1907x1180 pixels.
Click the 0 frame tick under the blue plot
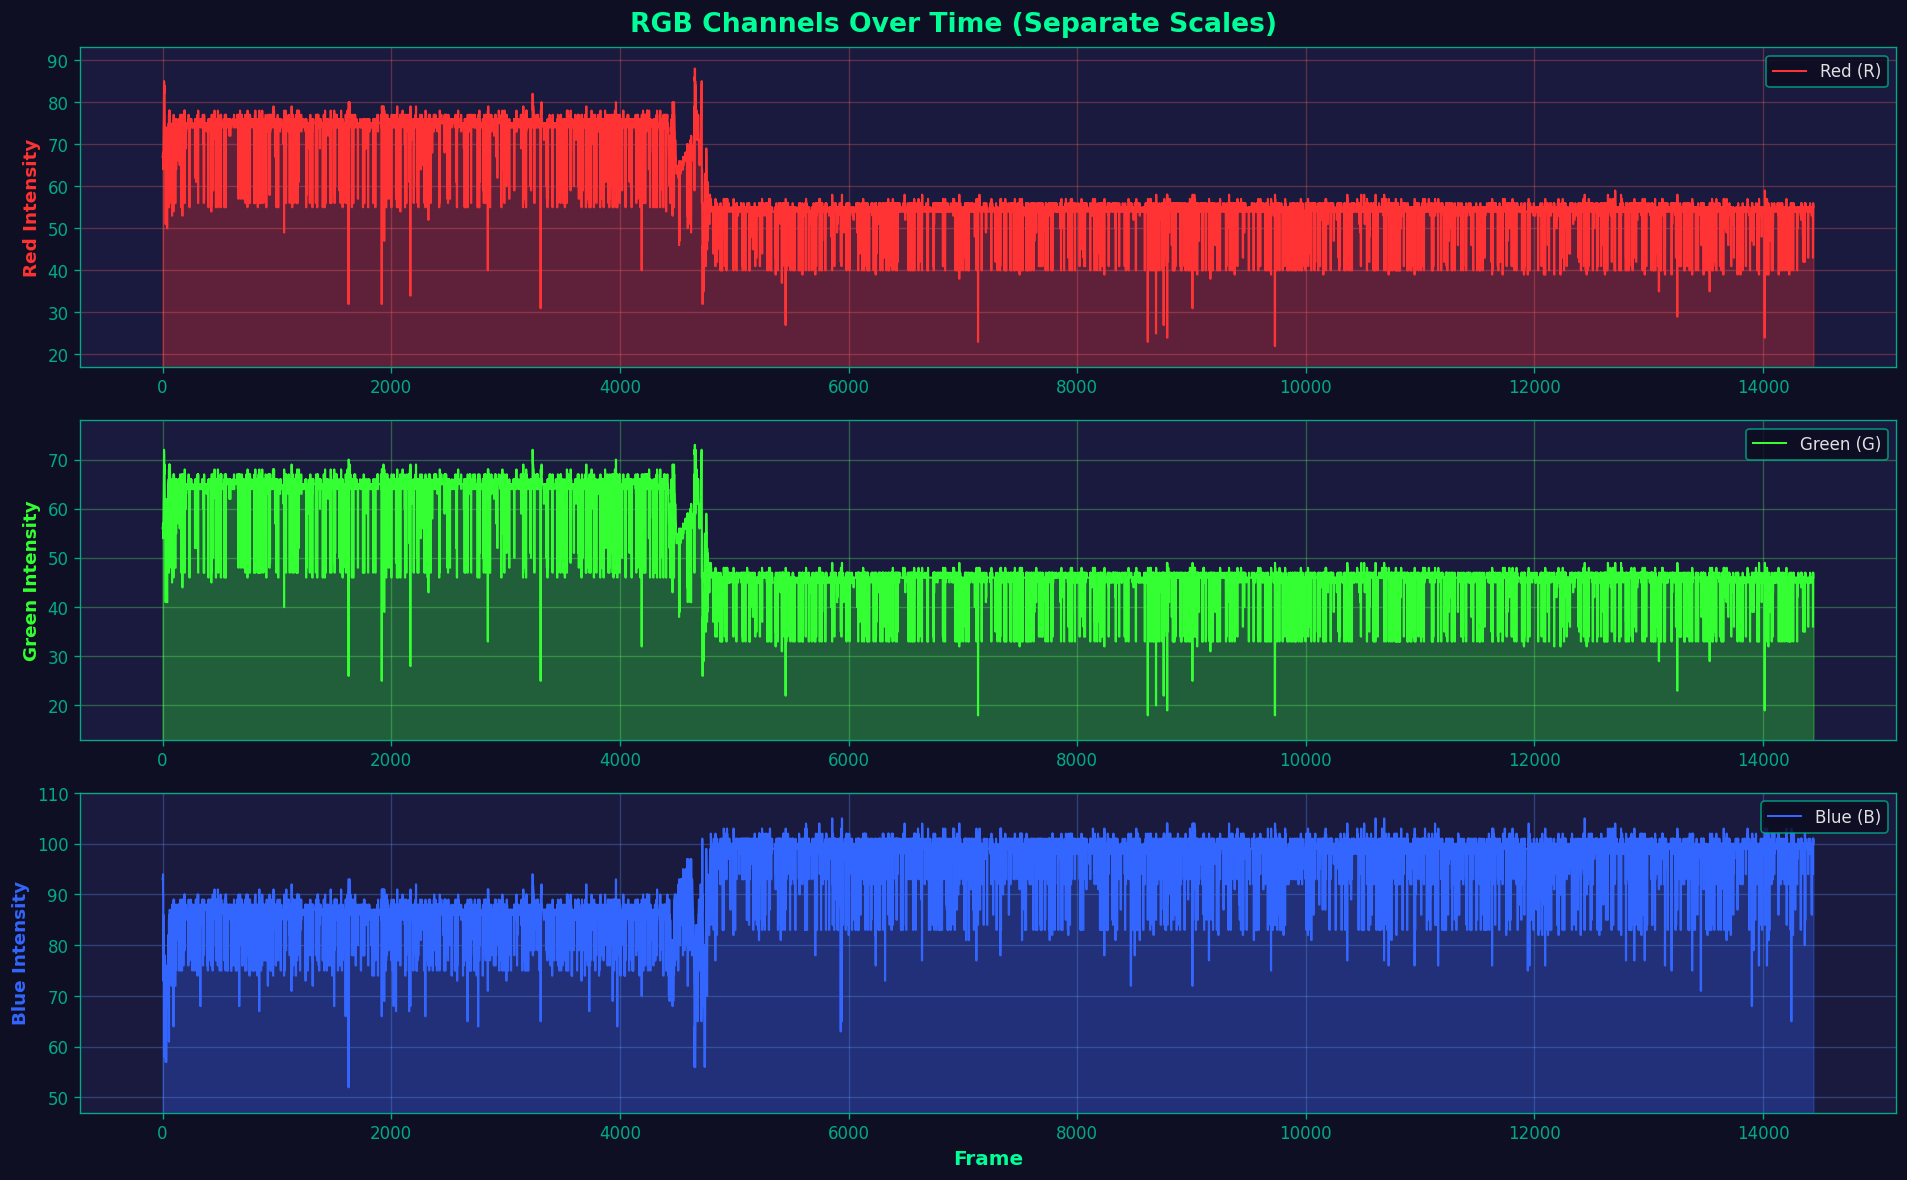(163, 1133)
